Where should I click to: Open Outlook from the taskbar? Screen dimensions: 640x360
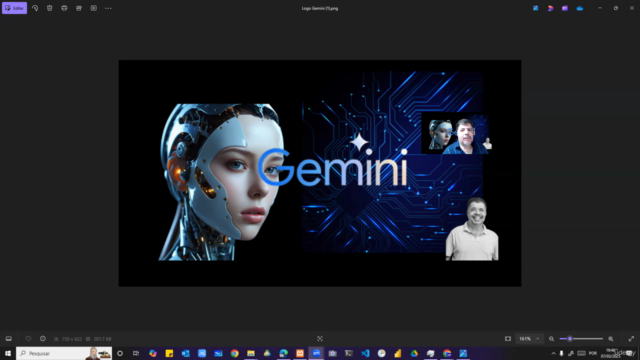[x=185, y=353]
